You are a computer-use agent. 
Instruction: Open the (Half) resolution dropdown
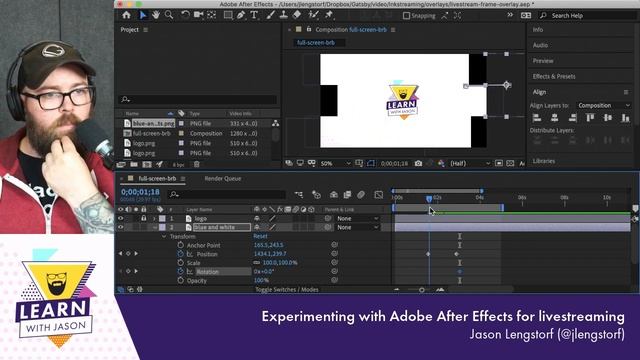click(x=470, y=163)
